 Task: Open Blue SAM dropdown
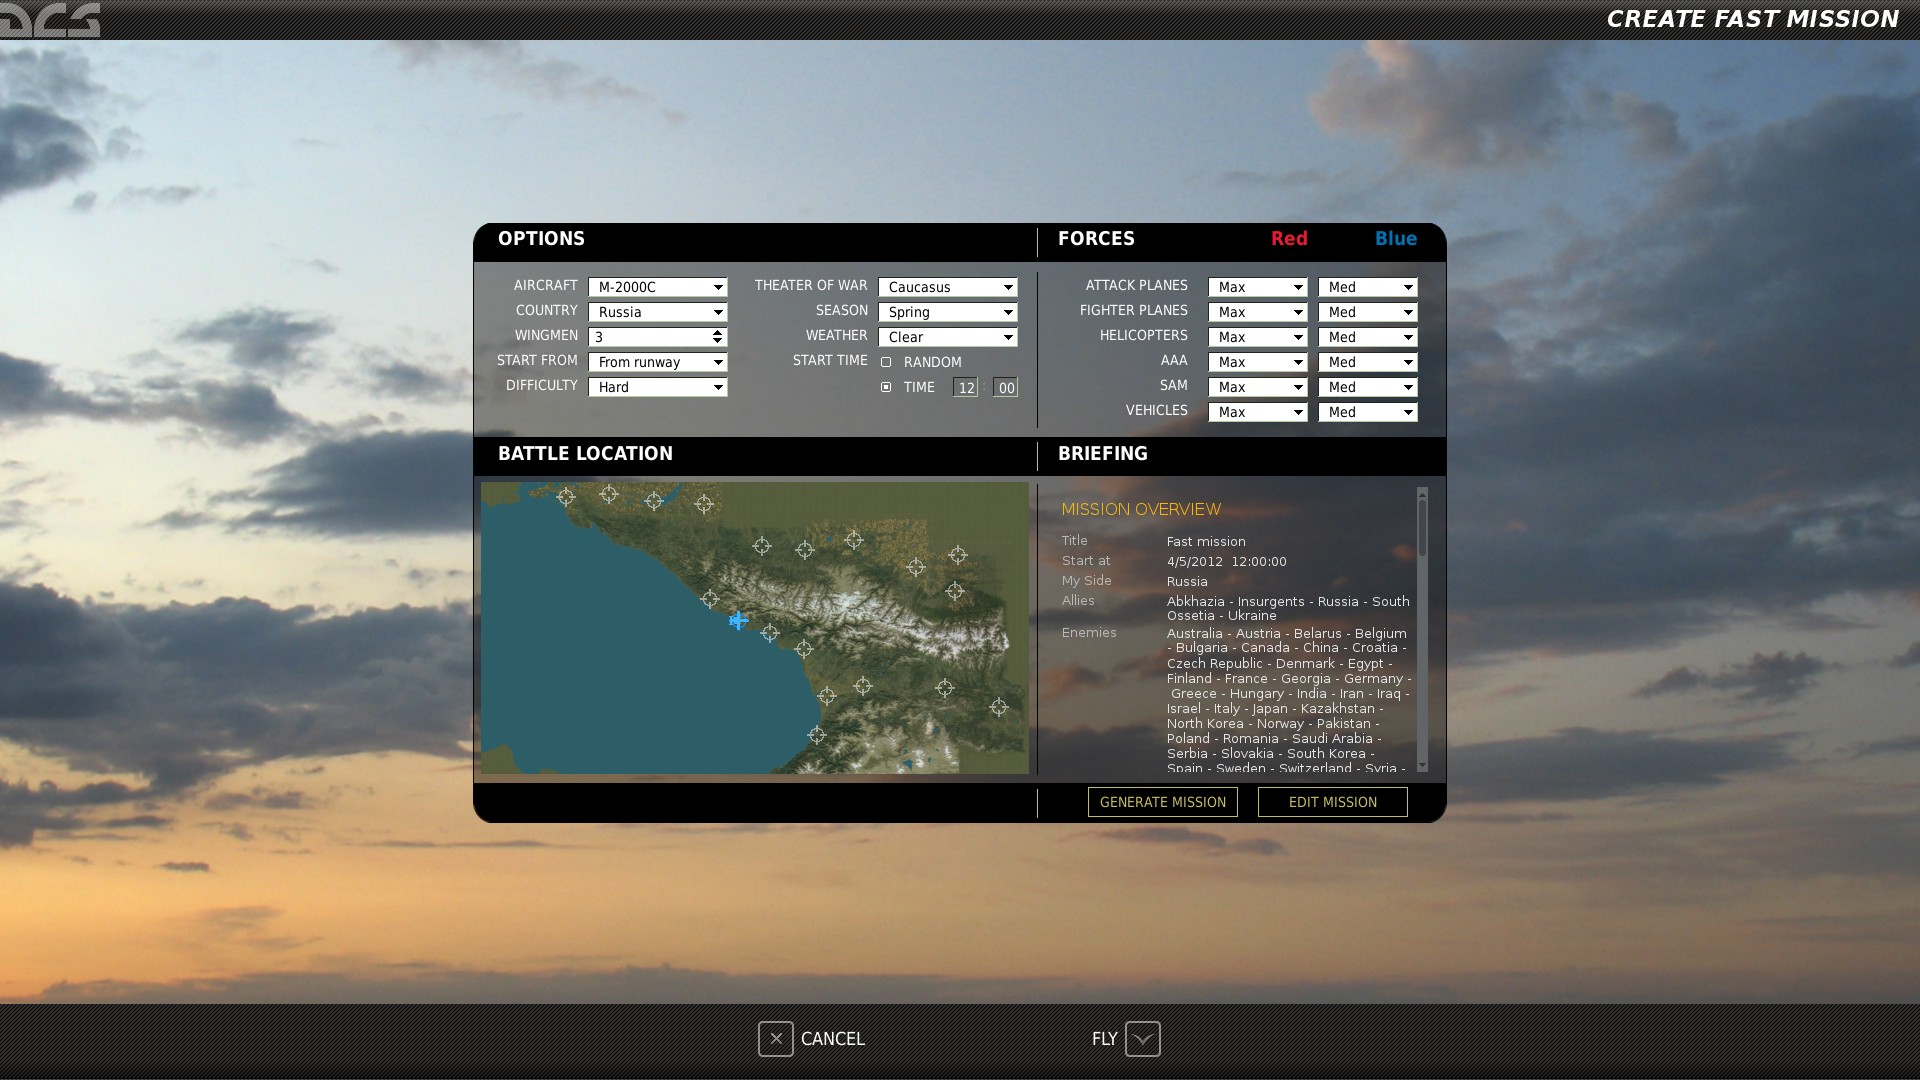(1368, 387)
